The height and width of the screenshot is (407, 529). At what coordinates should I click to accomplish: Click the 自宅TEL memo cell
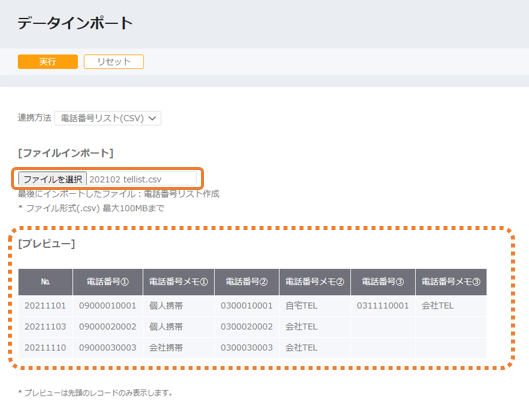(315, 306)
